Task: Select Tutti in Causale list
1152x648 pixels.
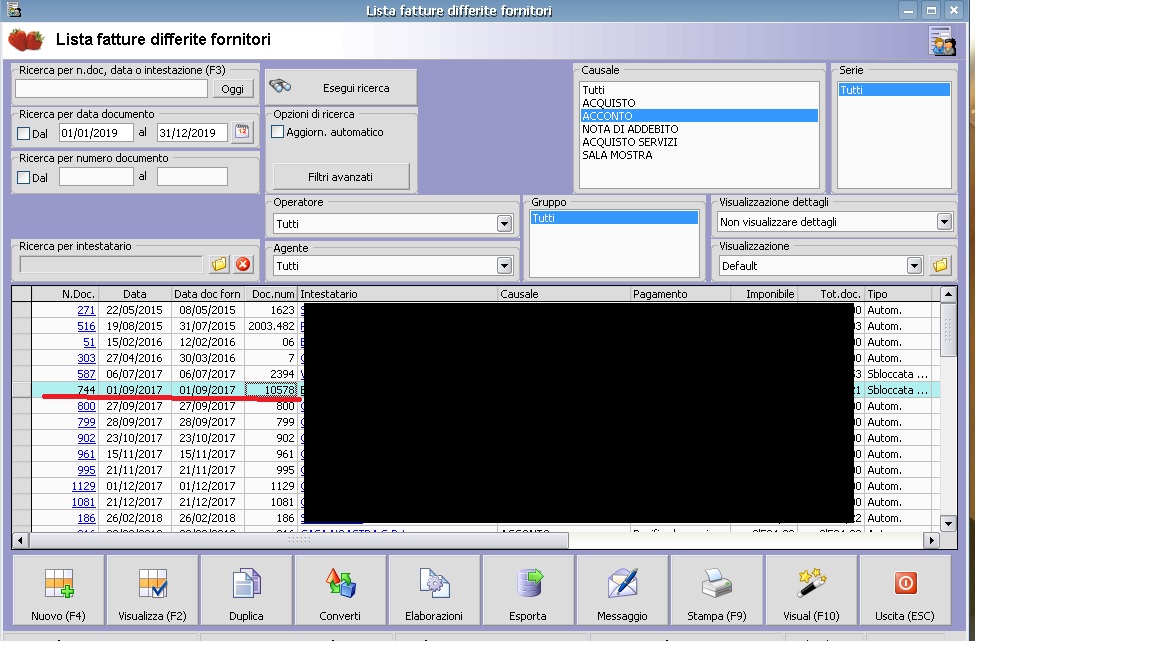Action: [699, 90]
